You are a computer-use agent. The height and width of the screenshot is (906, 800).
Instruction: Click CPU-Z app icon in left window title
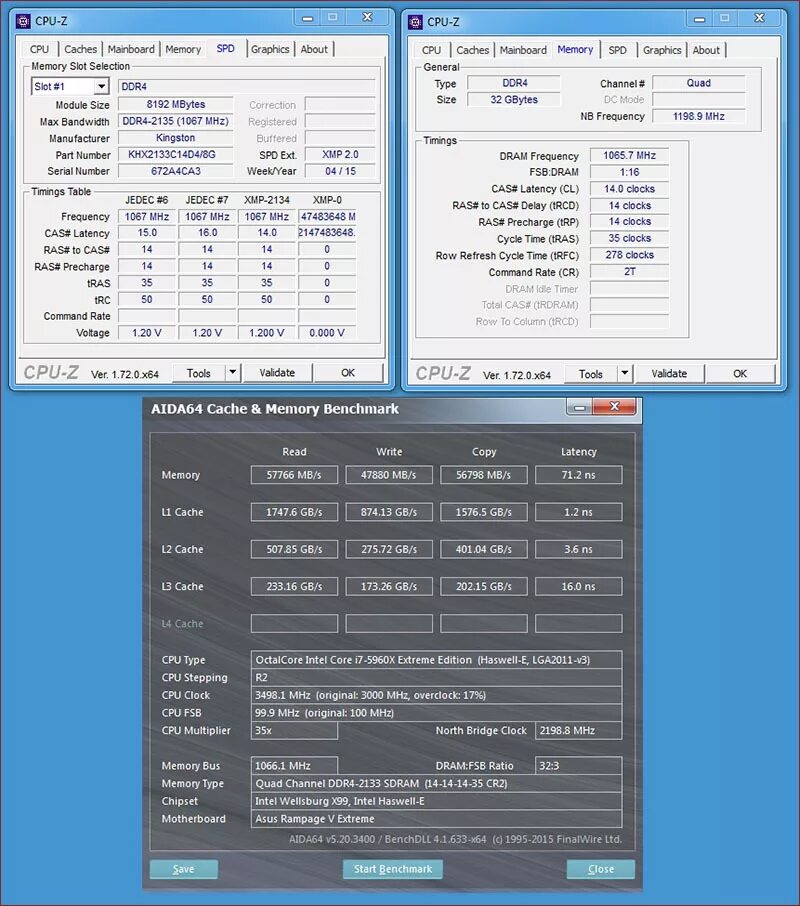(x=23, y=21)
